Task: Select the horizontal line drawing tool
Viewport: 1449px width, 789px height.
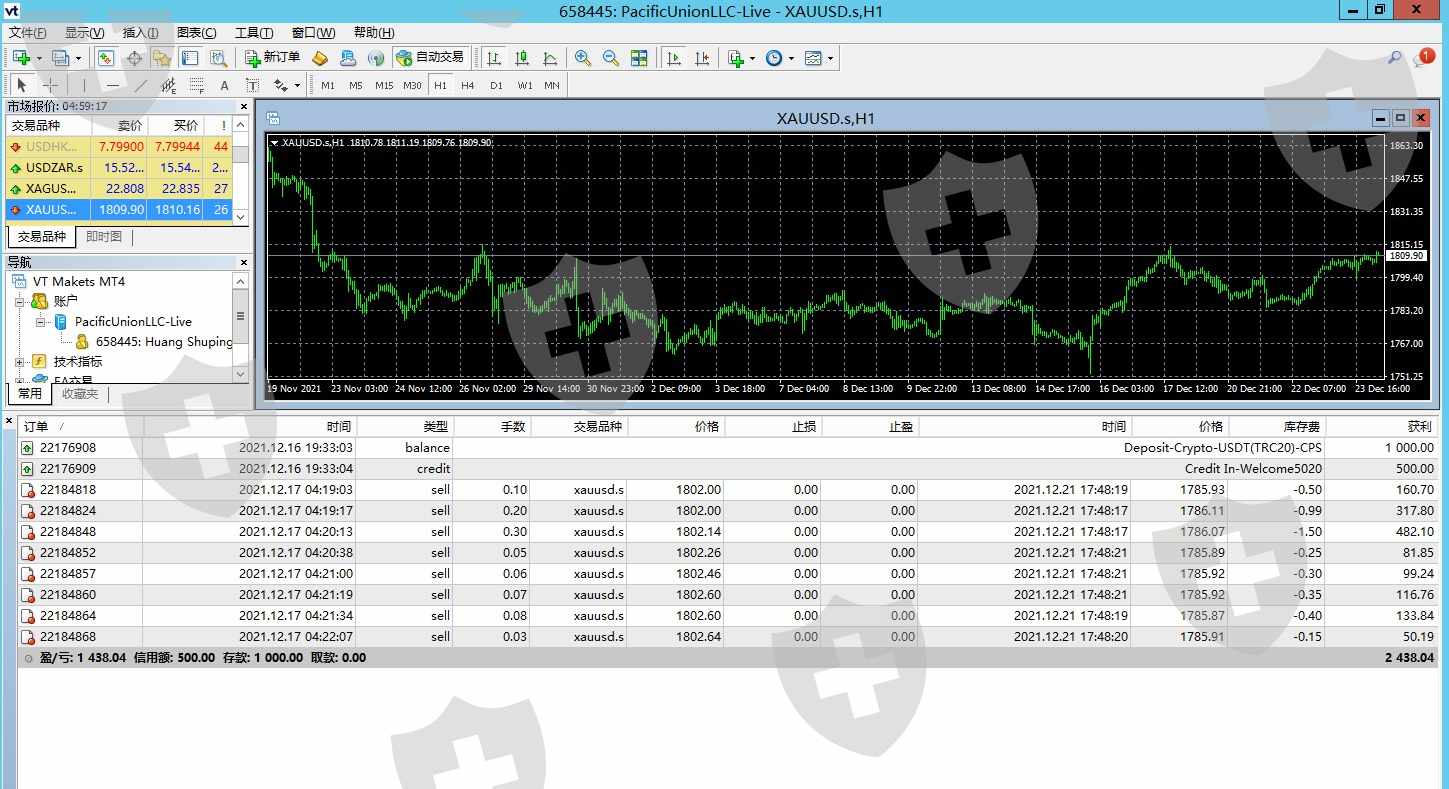Action: pos(113,86)
